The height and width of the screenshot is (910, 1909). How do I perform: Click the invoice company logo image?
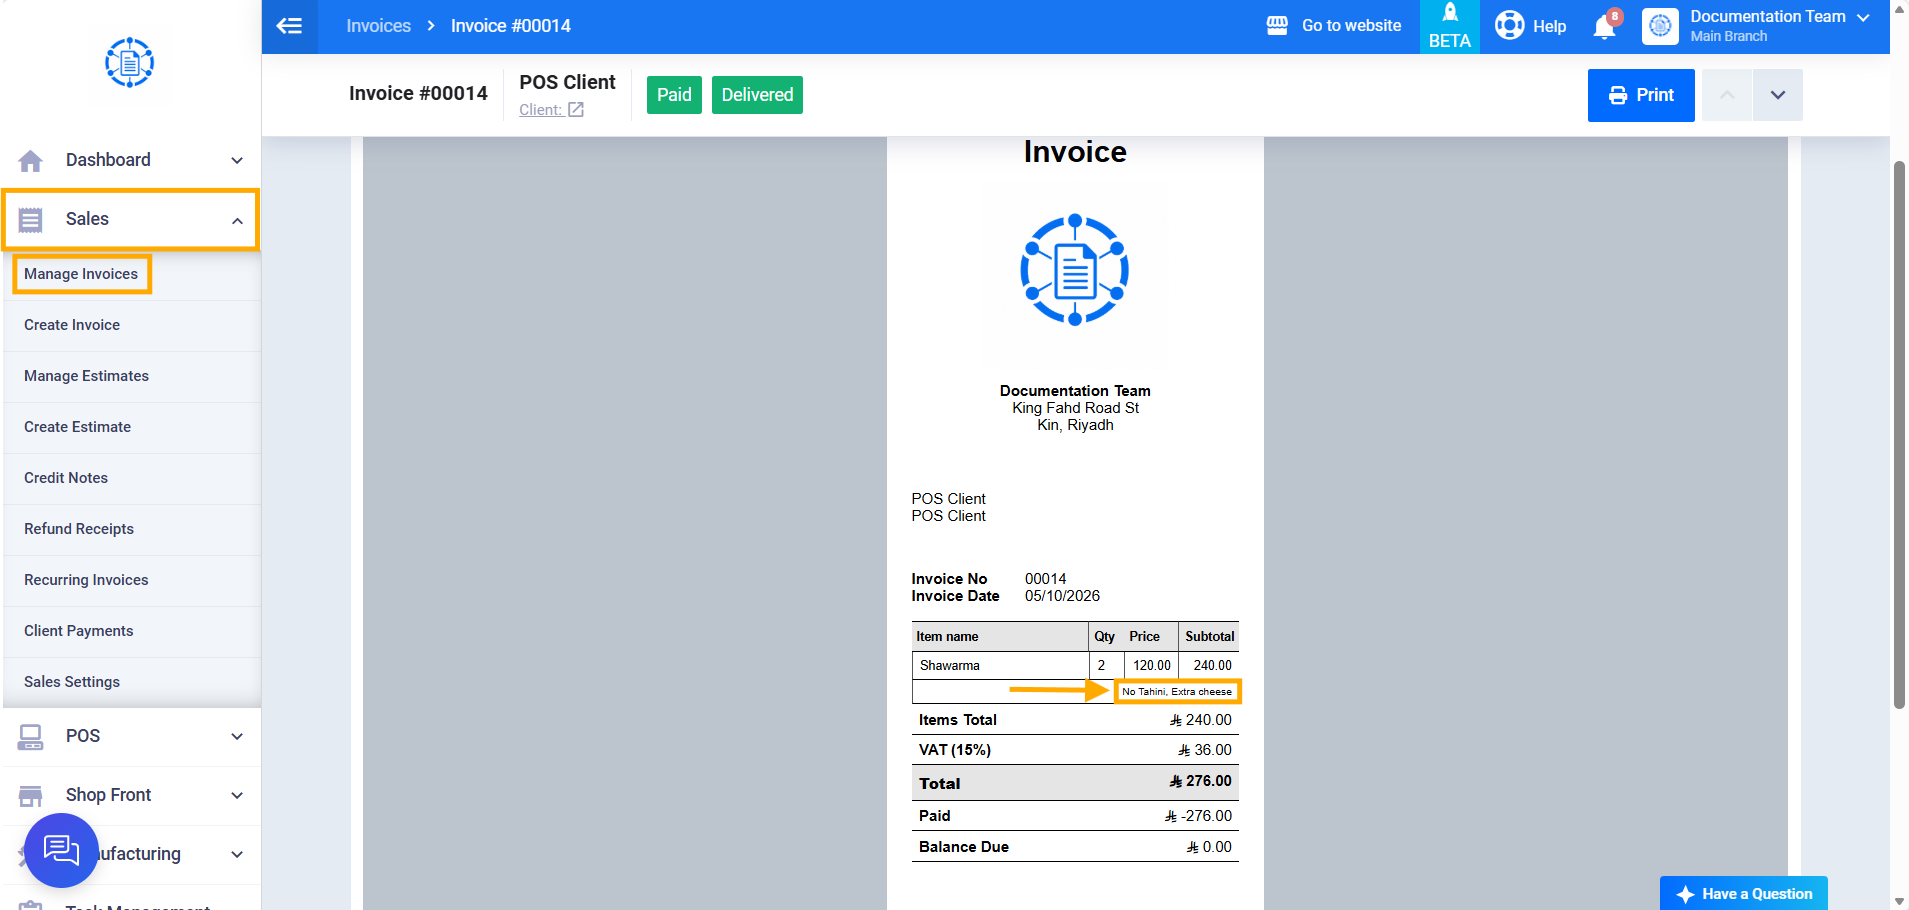[1075, 270]
